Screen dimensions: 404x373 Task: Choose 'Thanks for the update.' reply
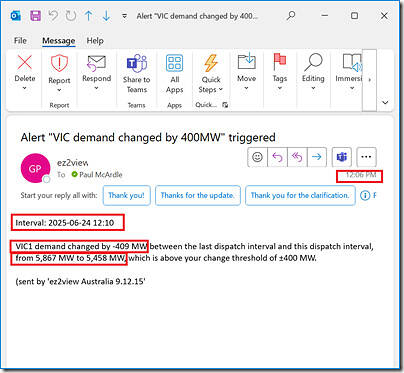coord(198,195)
